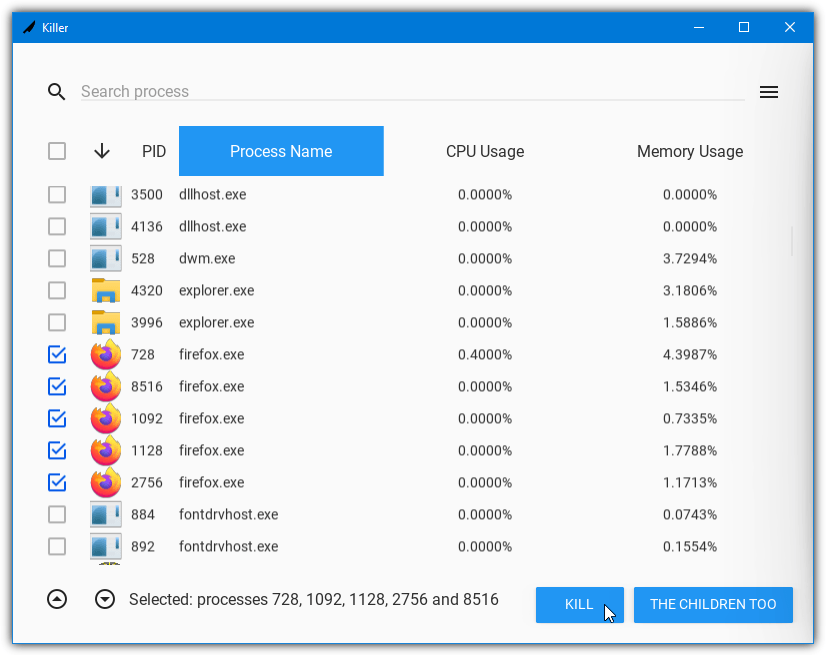Click the selected processes status text
826x655 pixels.
[x=313, y=600]
